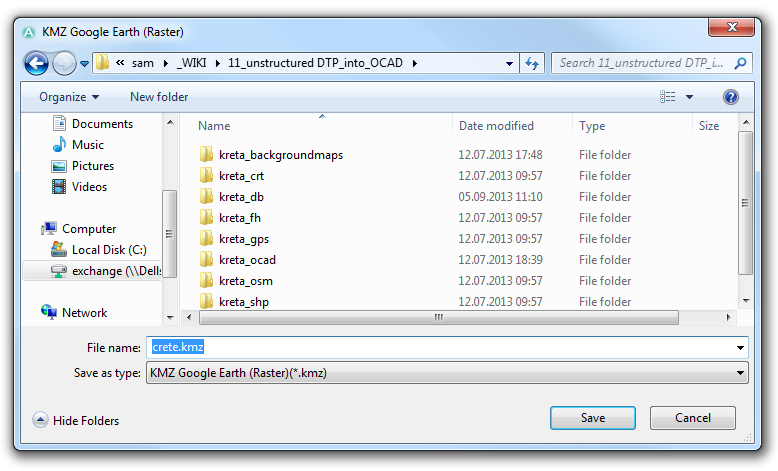The height and width of the screenshot is (471, 778).
Task: Click the Cancel button
Action: pyautogui.click(x=693, y=418)
